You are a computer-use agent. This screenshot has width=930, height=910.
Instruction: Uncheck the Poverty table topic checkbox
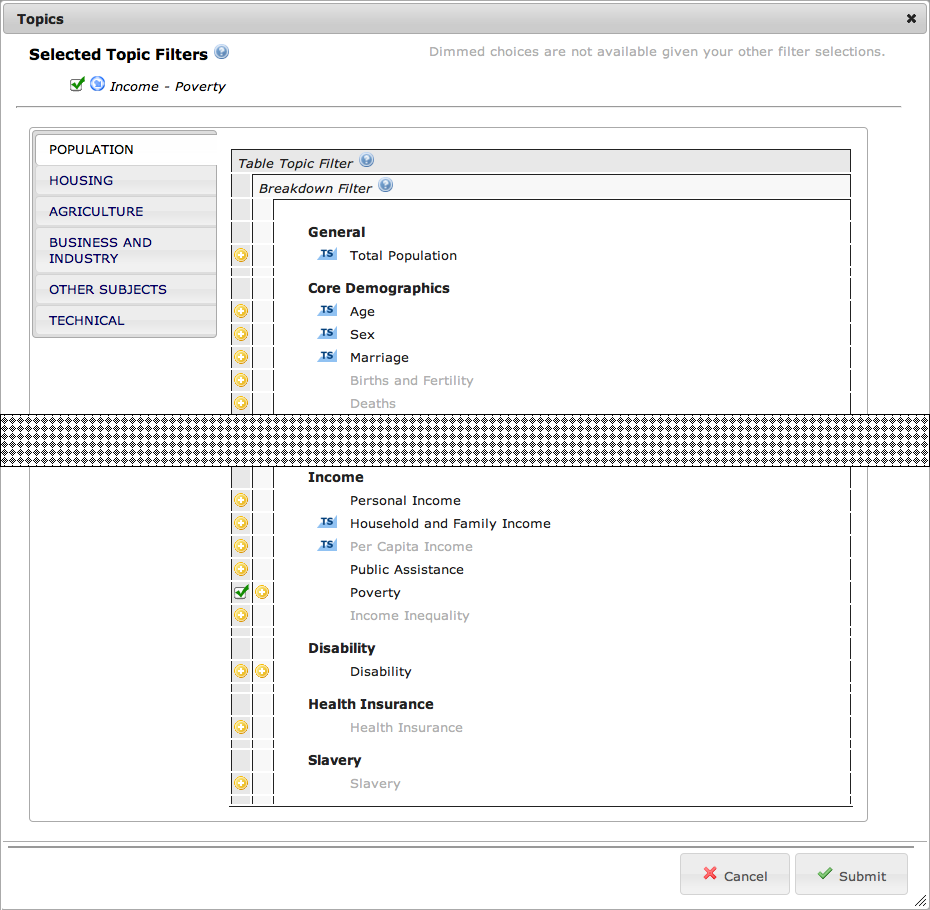[241, 592]
